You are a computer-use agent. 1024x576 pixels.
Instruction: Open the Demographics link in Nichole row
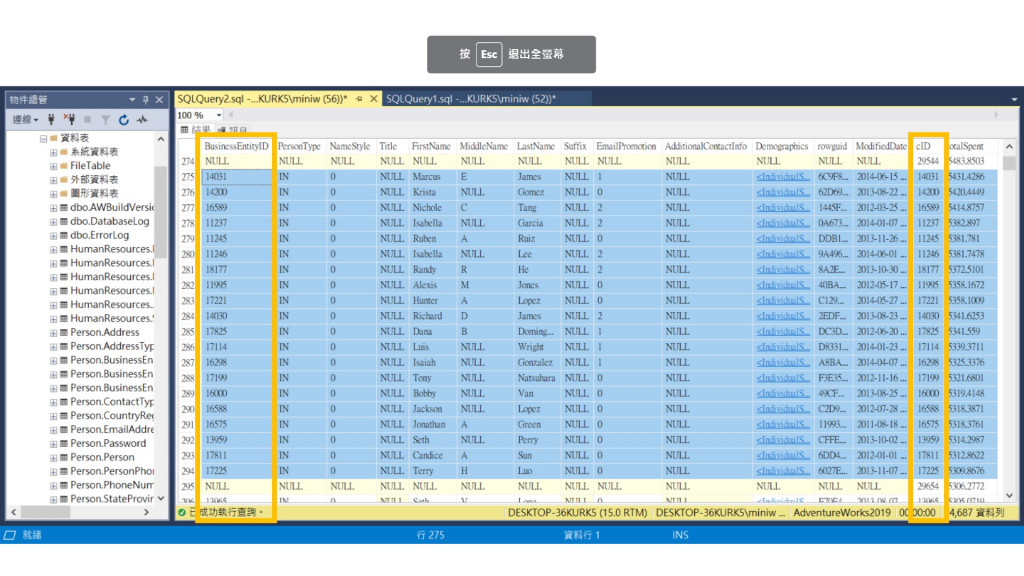(x=782, y=208)
